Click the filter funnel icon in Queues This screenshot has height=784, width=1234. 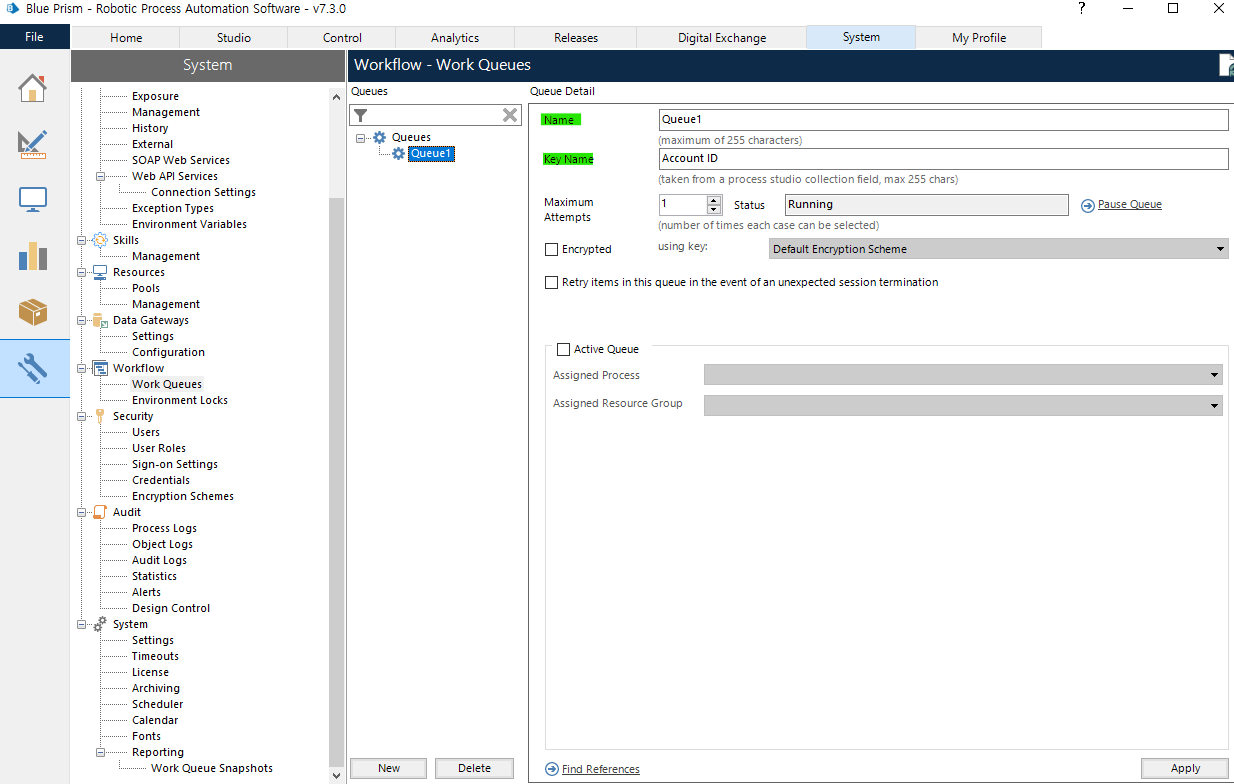361,115
